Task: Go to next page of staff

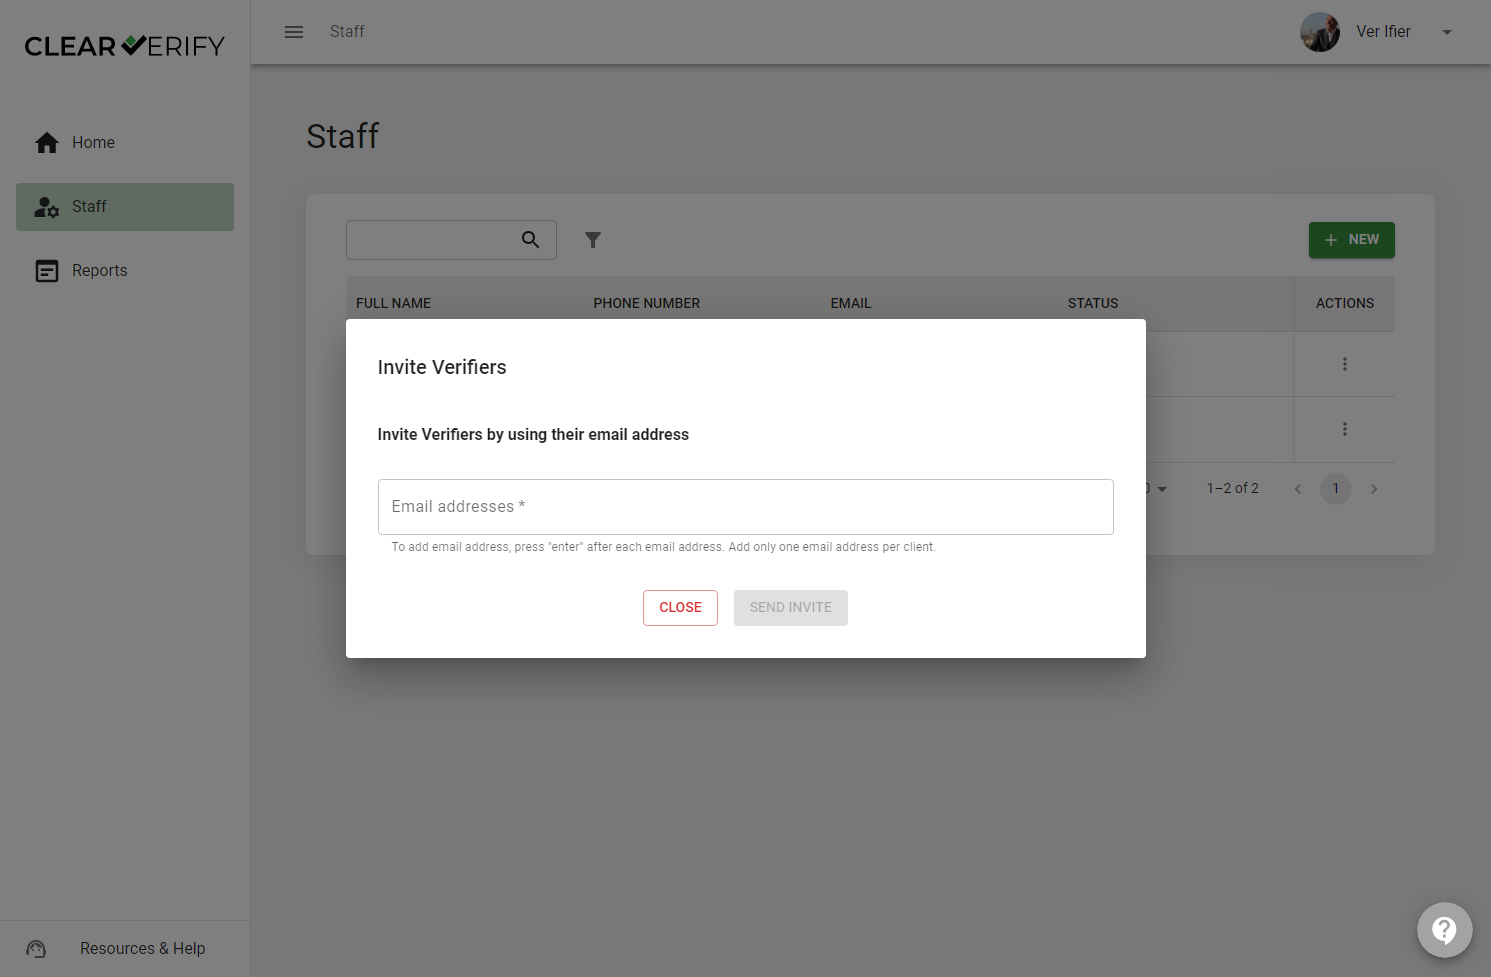Action: [x=1374, y=489]
